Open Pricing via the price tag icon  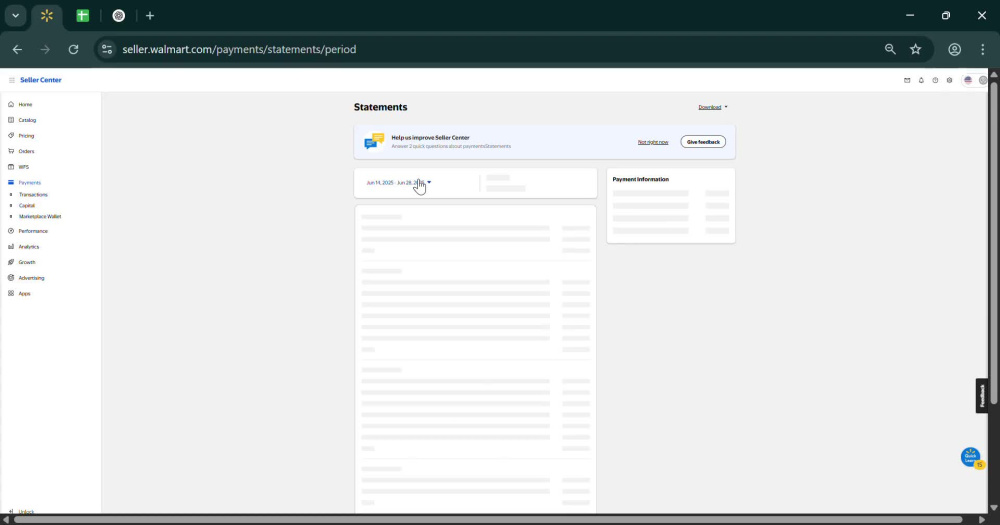coord(11,135)
